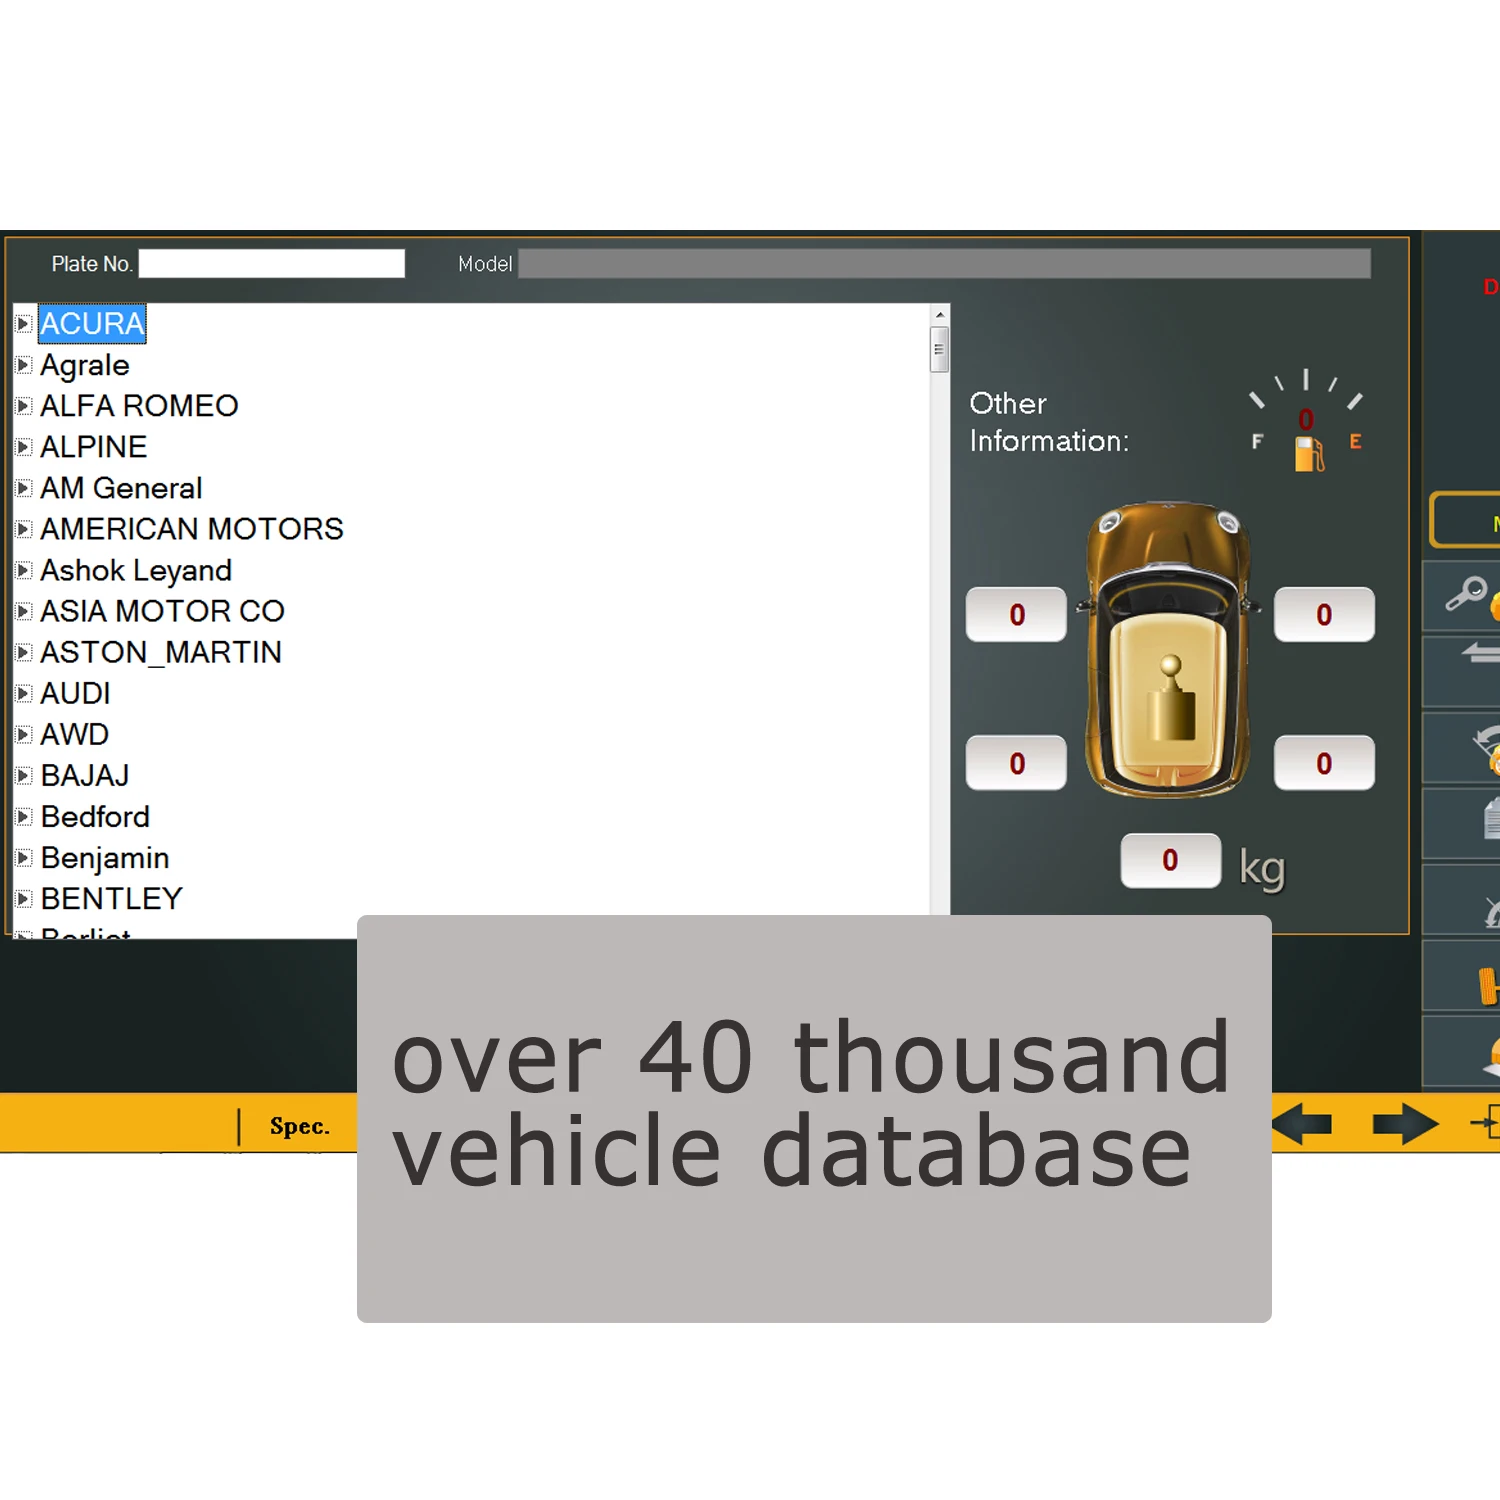1500x1500 pixels.
Task: Expand the Agrale tree node
Action: point(24,365)
